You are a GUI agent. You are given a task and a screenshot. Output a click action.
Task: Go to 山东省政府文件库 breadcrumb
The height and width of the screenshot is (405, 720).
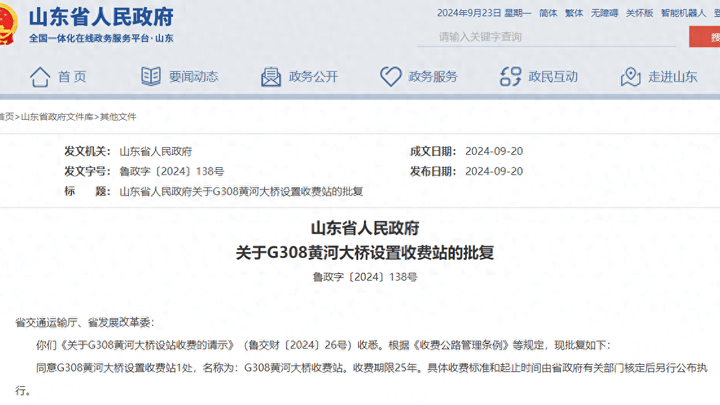click(x=57, y=117)
